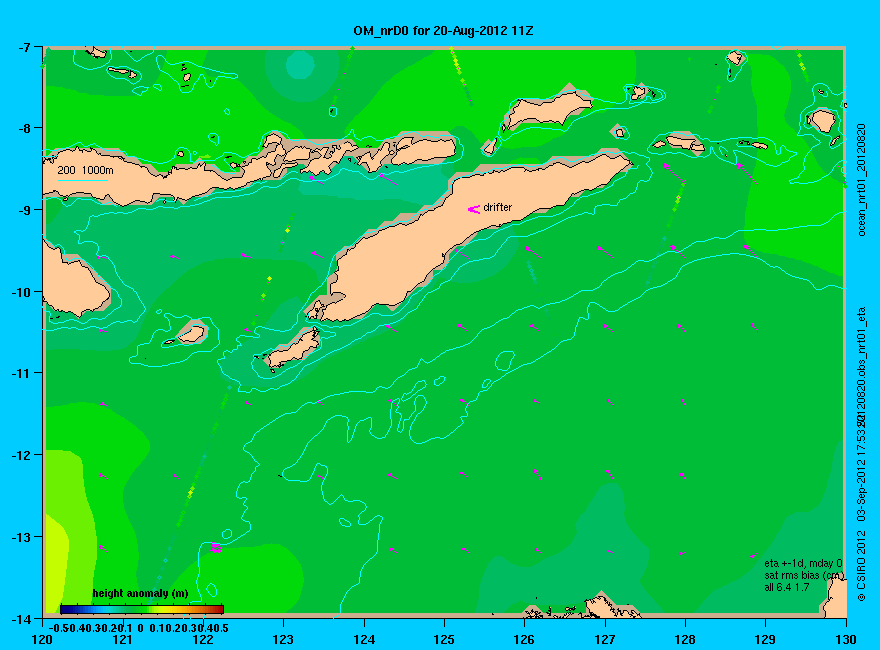Click the height anomaly color scale bar
Viewport: 880px width, 650px height.
pyautogui.click(x=141, y=609)
